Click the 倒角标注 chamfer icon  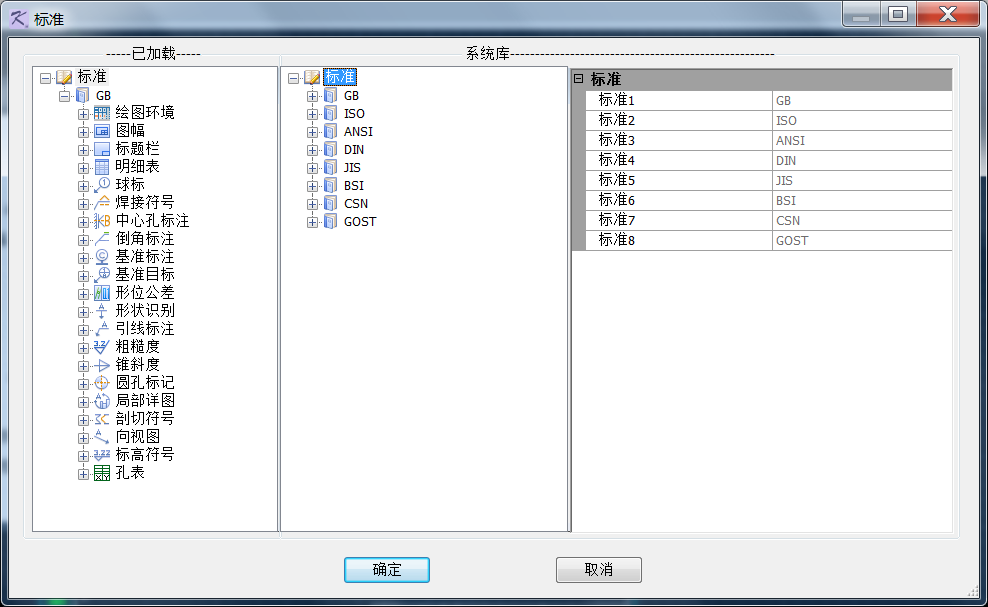[101, 239]
